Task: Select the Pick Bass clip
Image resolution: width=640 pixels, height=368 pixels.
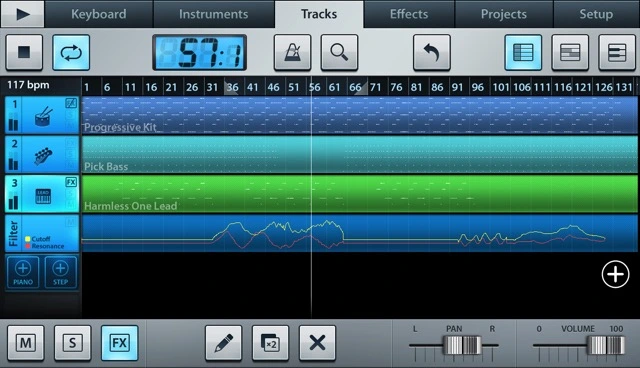Action: (x=360, y=155)
